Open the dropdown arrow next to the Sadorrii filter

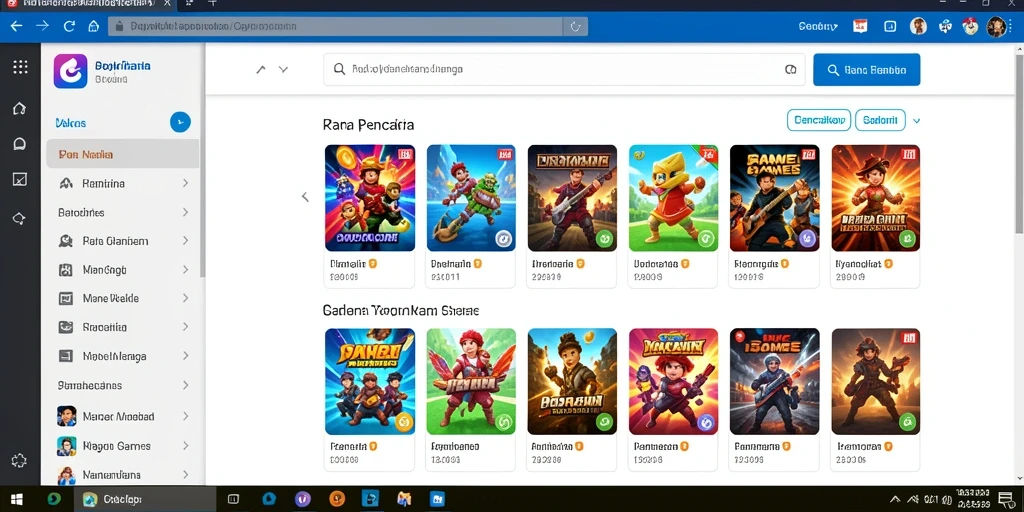pyautogui.click(x=916, y=120)
